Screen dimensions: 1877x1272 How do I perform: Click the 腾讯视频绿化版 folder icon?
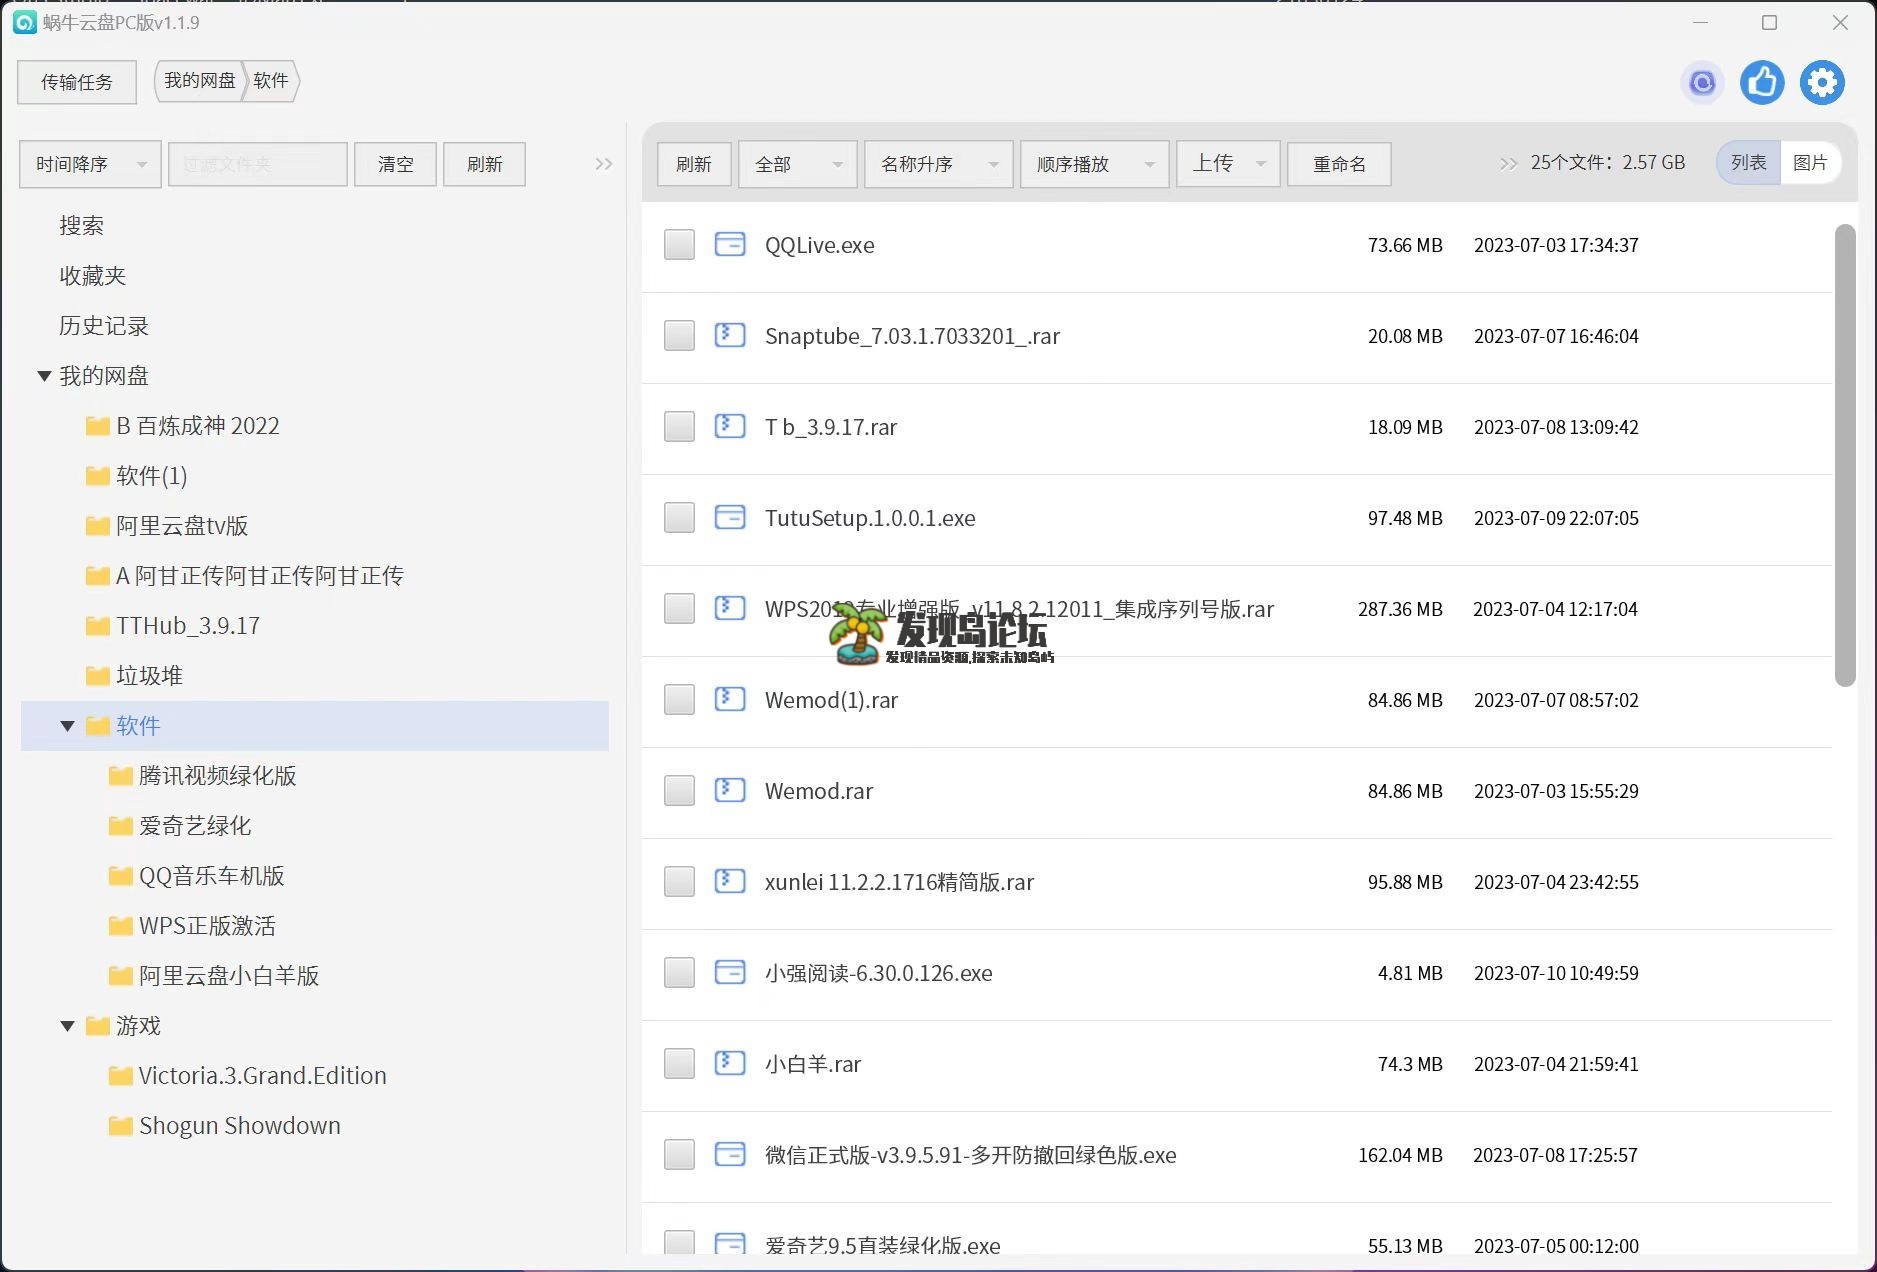pos(120,776)
